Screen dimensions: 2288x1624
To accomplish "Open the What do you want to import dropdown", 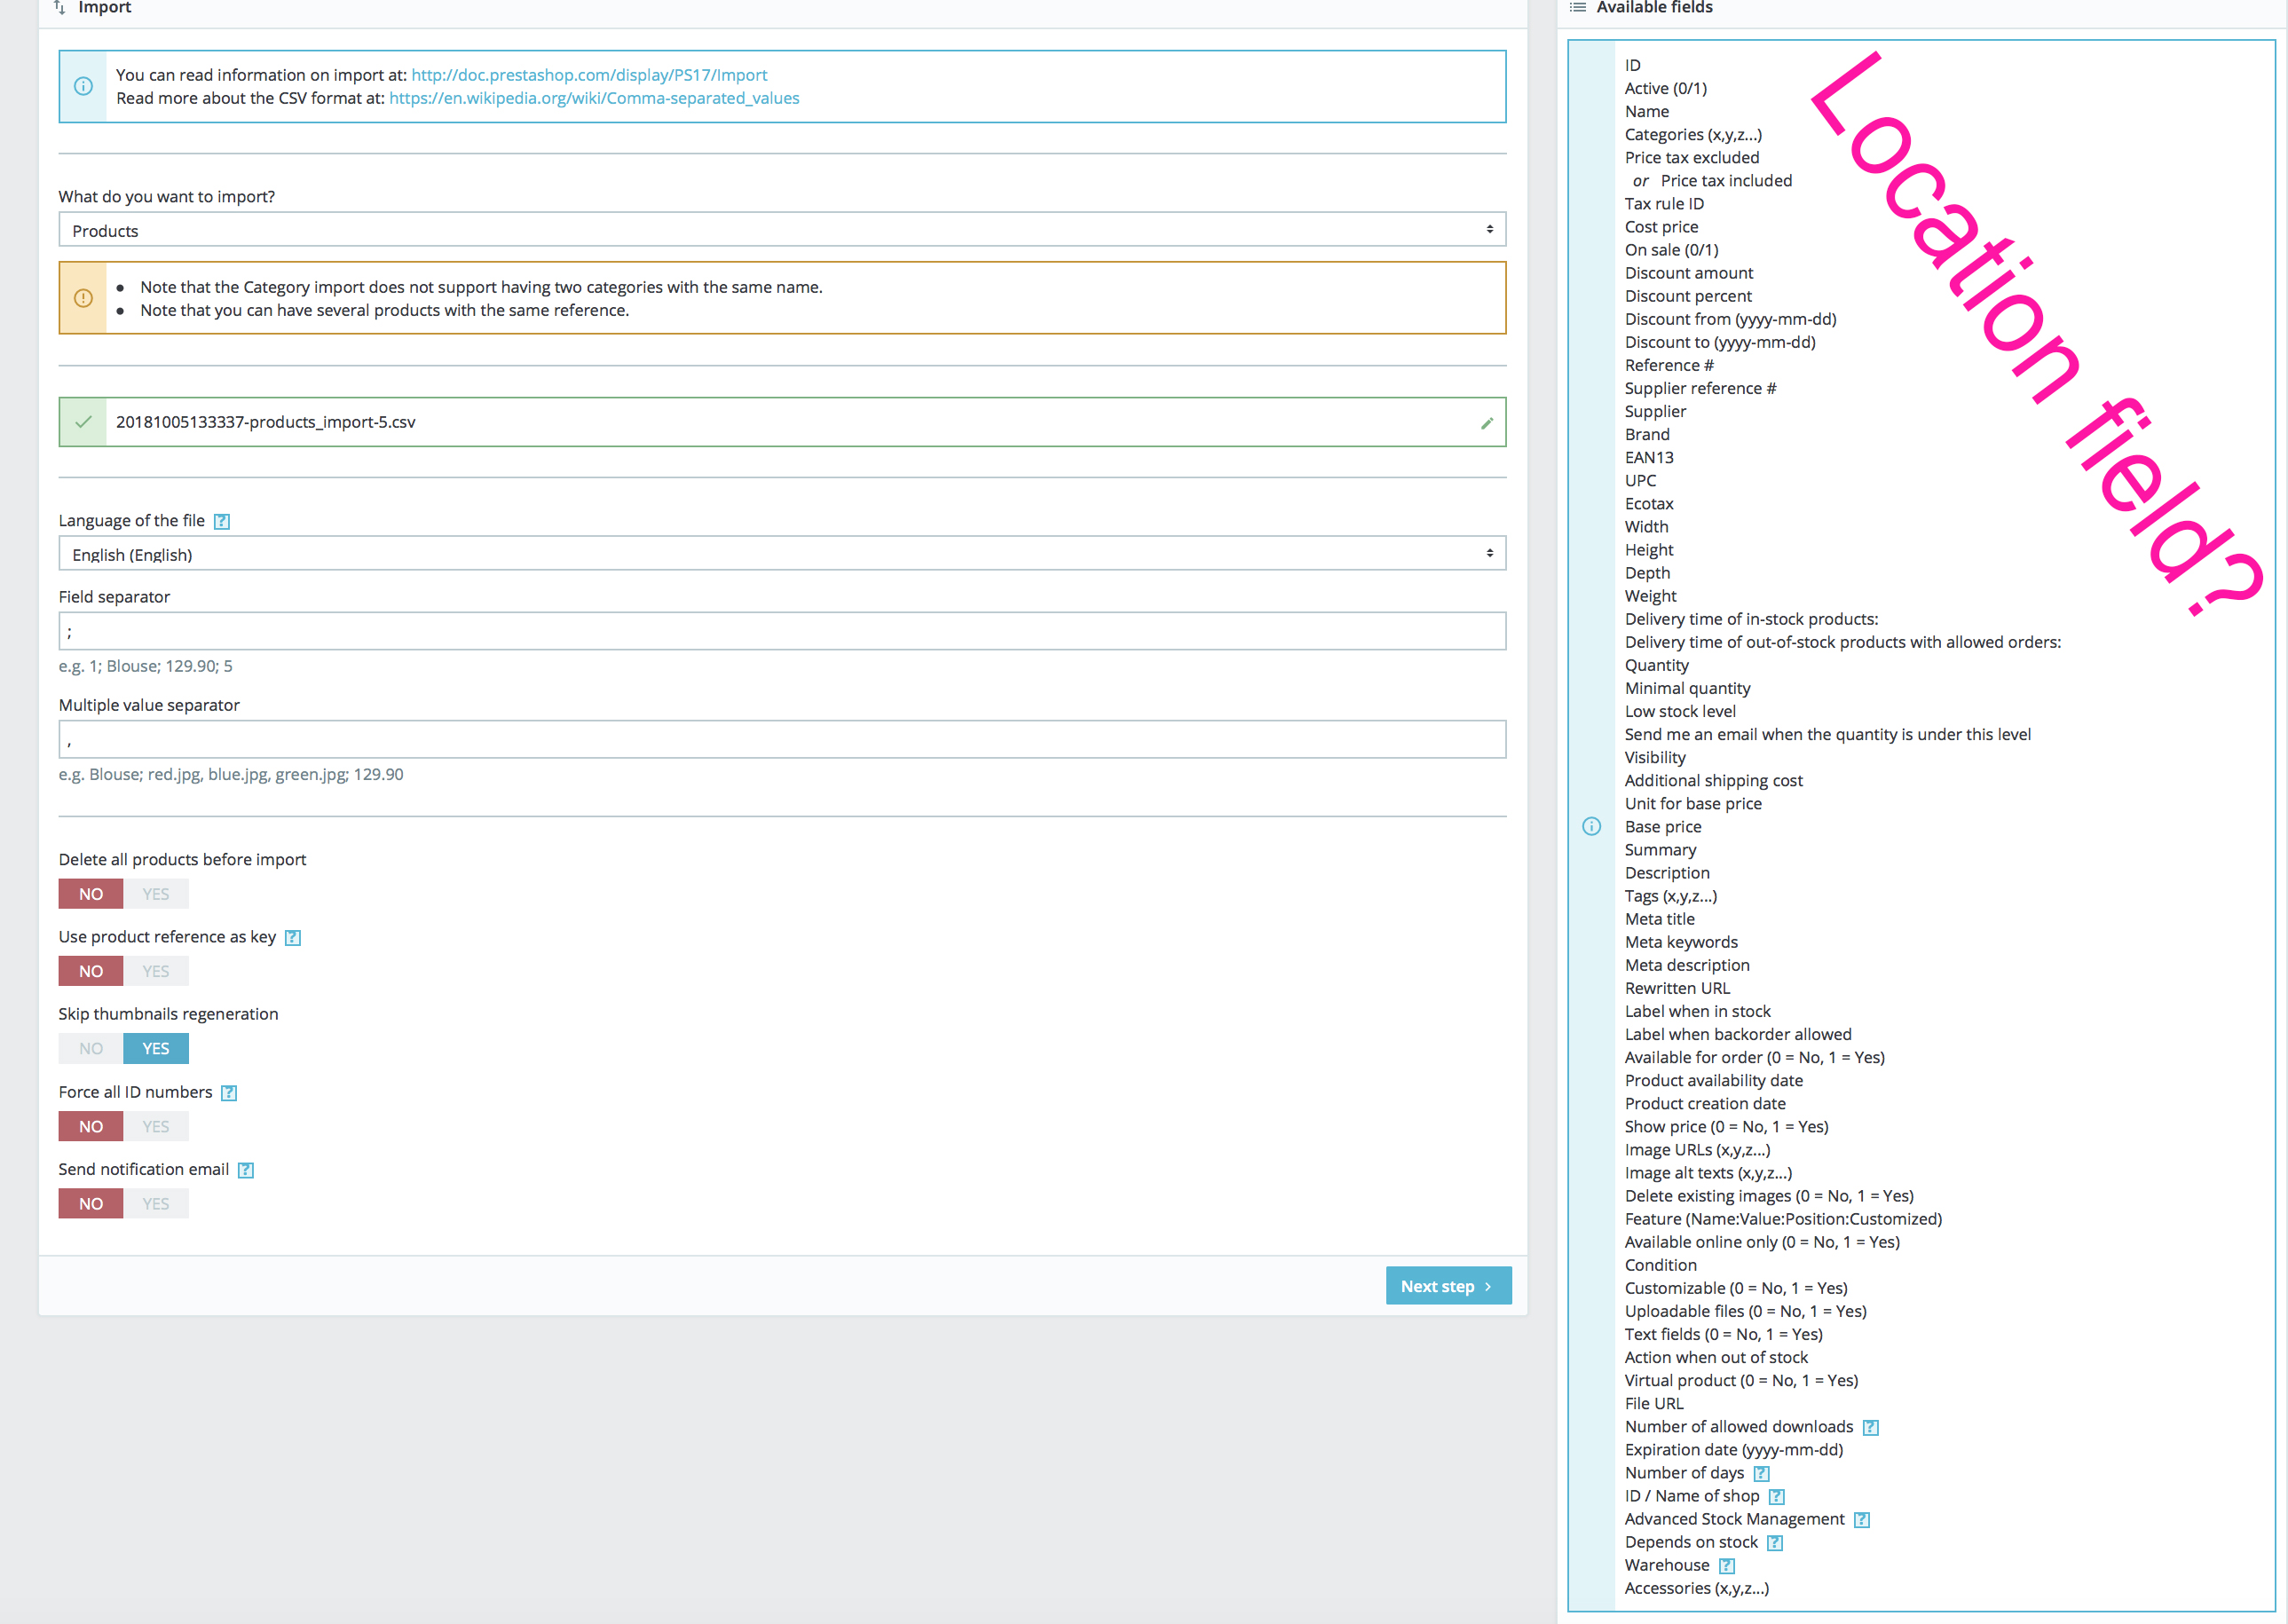I will click(782, 229).
